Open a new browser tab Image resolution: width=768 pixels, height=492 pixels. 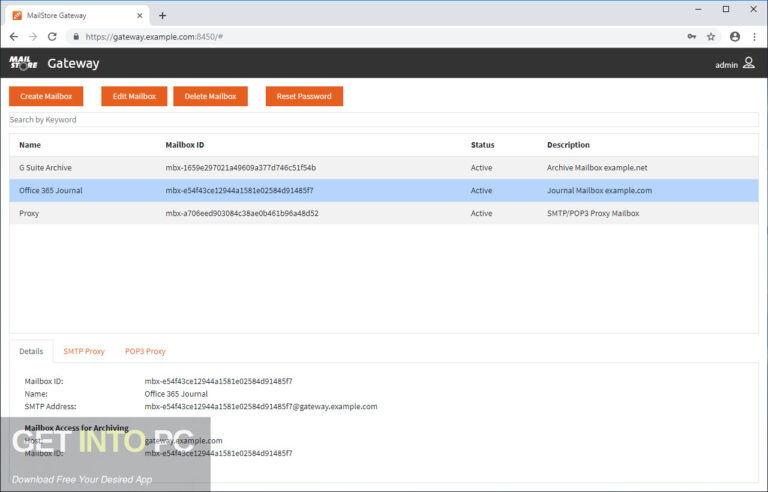[162, 16]
